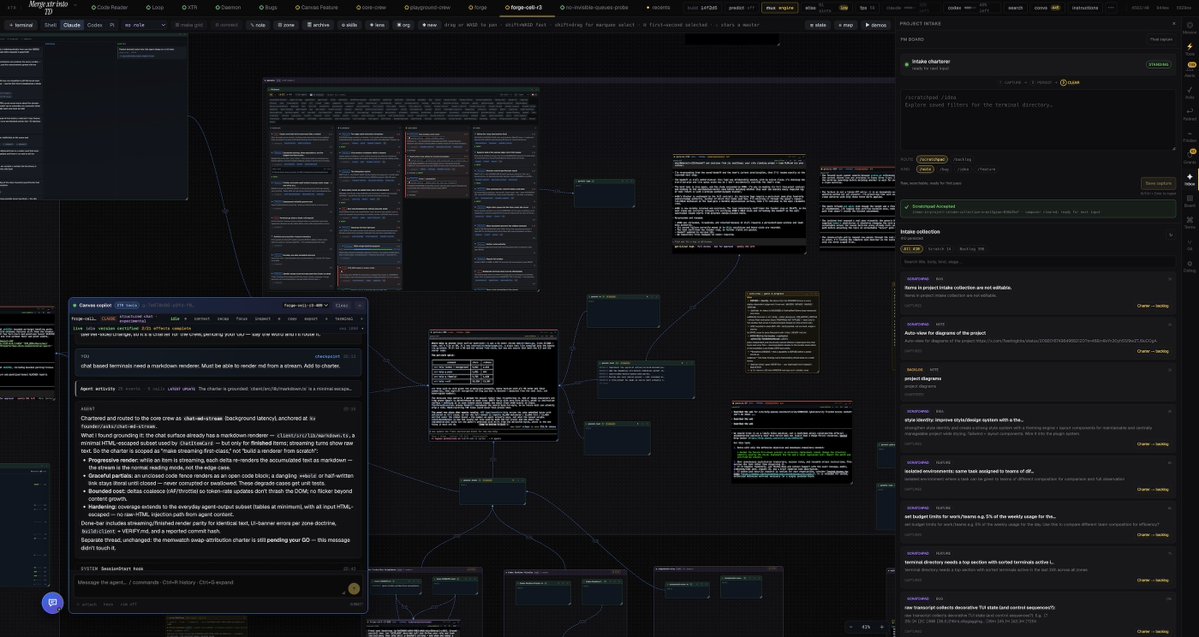Select Codex terminal type
The image size is (1199, 637).
pyautogui.click(x=95, y=25)
